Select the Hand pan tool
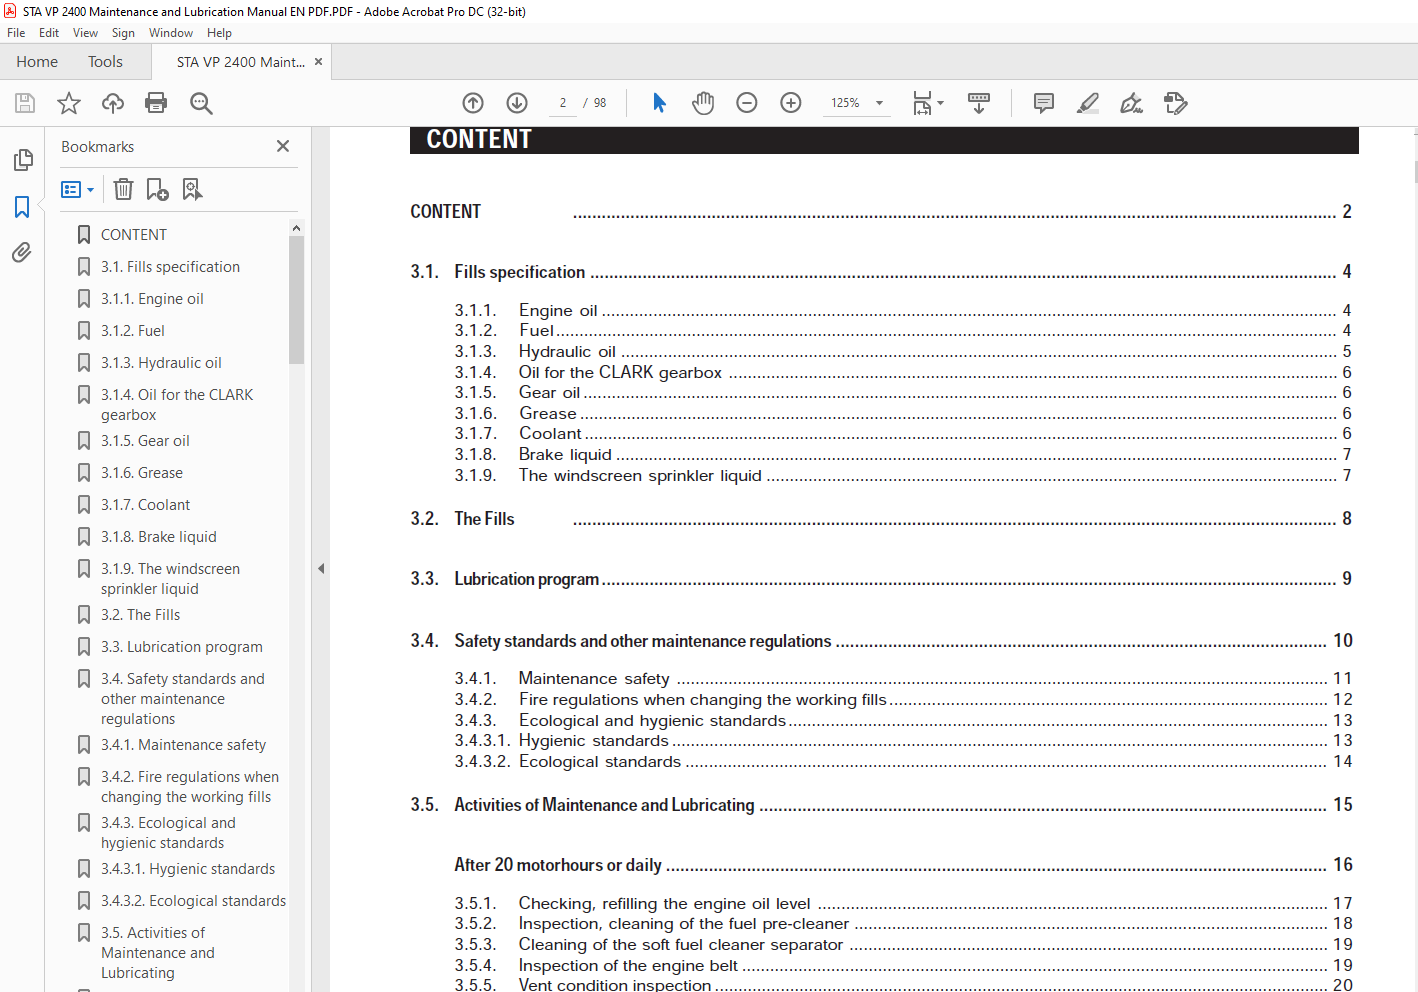 point(703,103)
